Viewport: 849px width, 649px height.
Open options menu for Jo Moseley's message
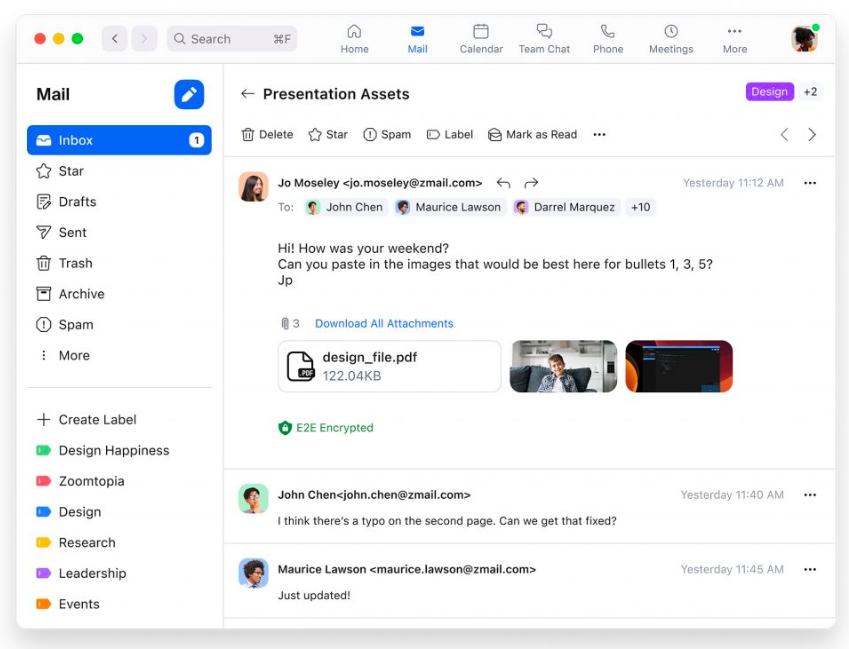point(810,183)
